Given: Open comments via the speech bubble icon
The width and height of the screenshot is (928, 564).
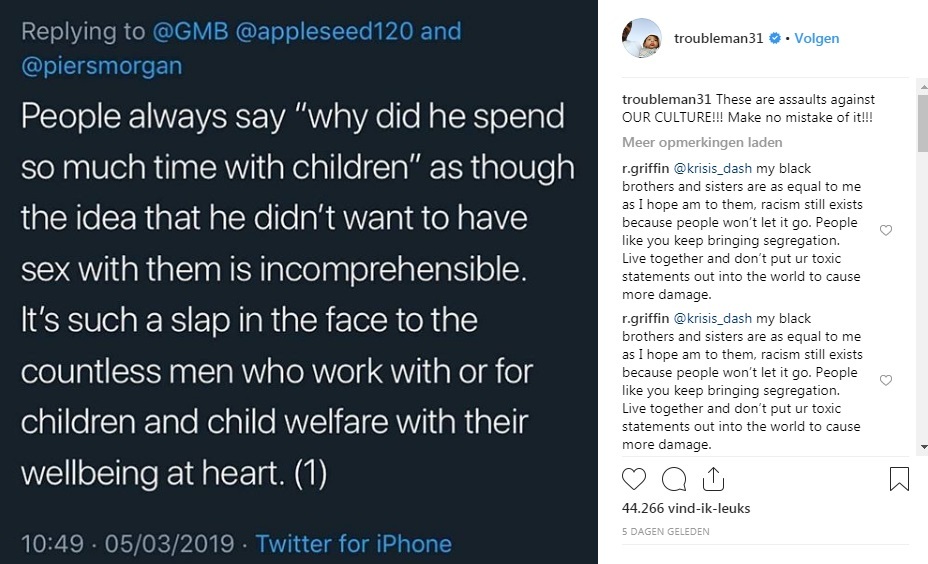Looking at the screenshot, I should (673, 479).
